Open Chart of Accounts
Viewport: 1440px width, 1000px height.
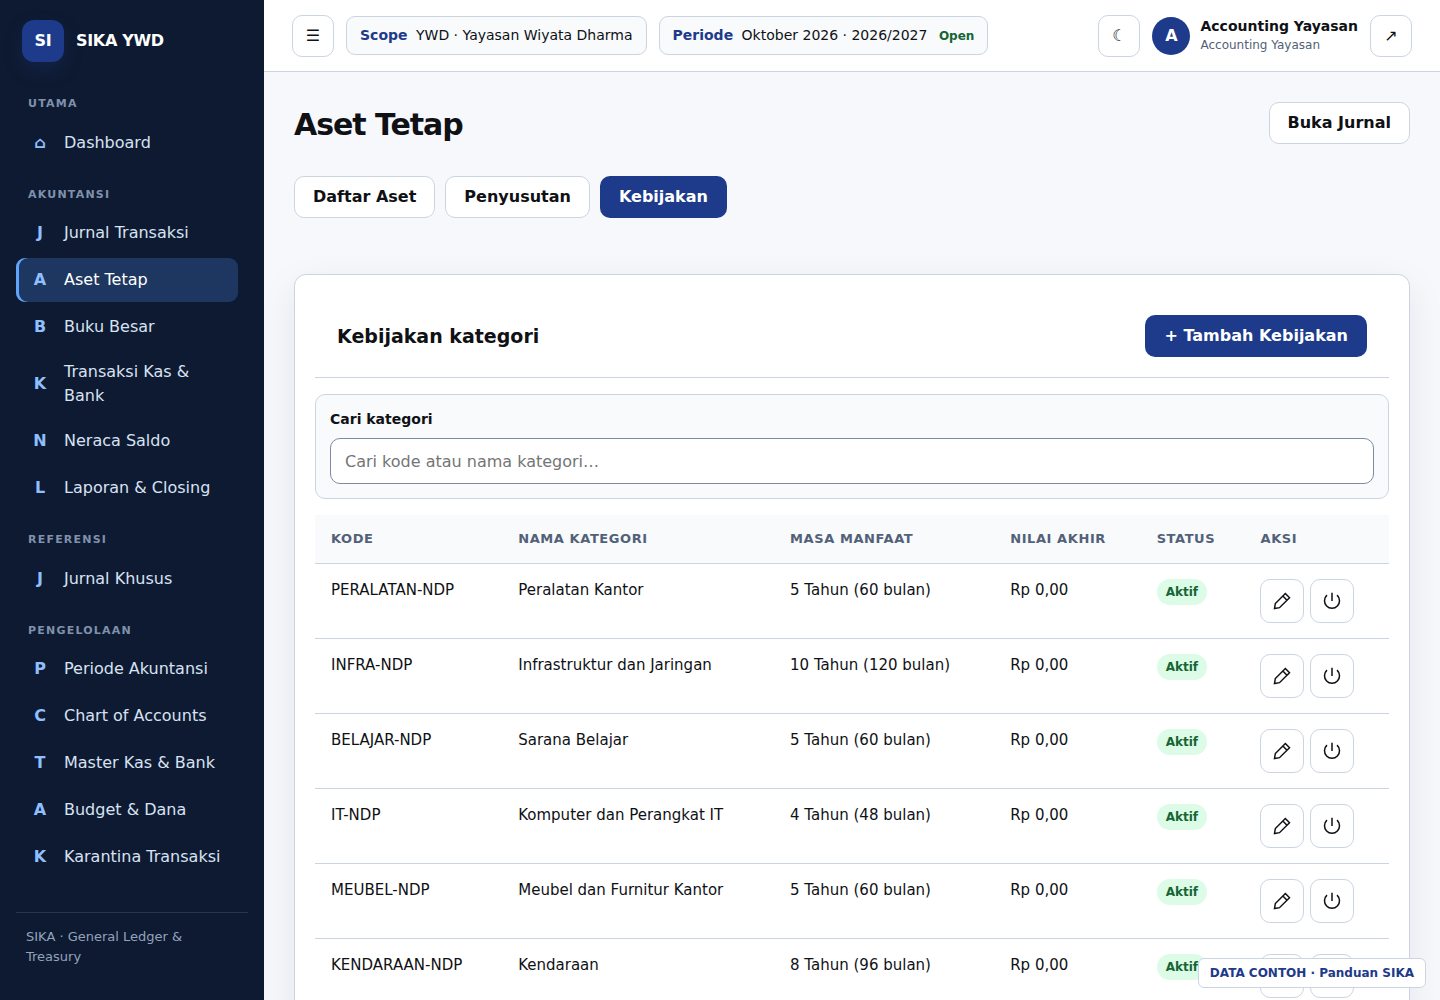click(x=127, y=715)
